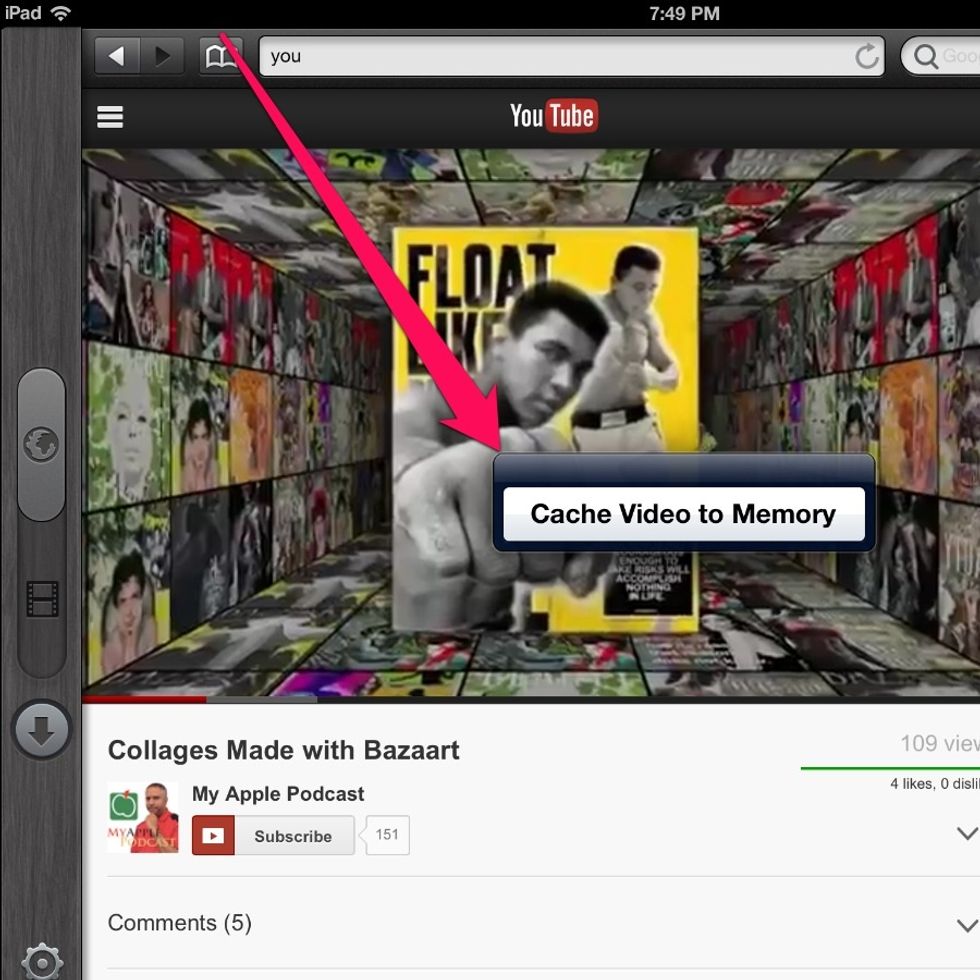Screen dimensions: 980x980
Task: Open the My Apple Podcast channel avatar
Action: (143, 818)
